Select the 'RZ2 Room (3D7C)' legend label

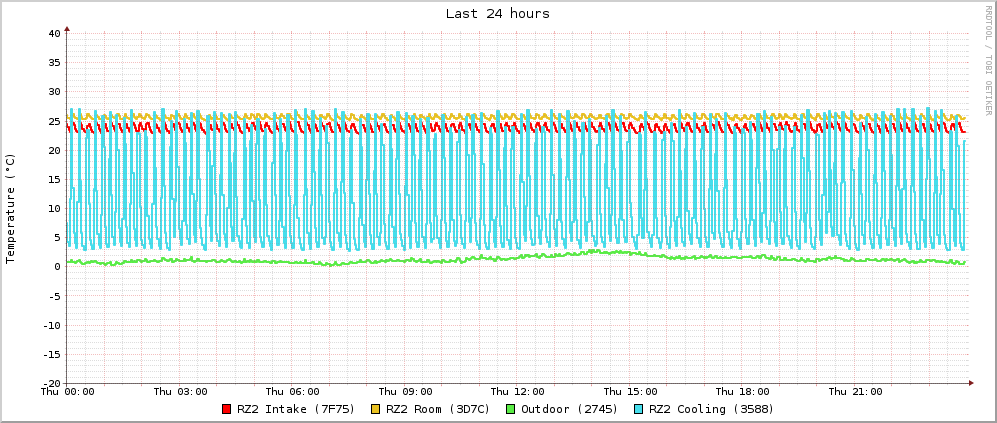(438, 409)
